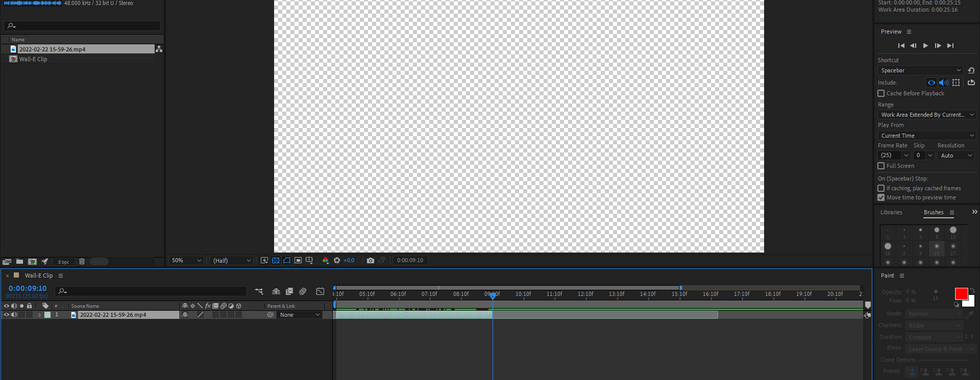Open the Preview panel menu
Screen dimensions: 980x380
click(x=909, y=32)
